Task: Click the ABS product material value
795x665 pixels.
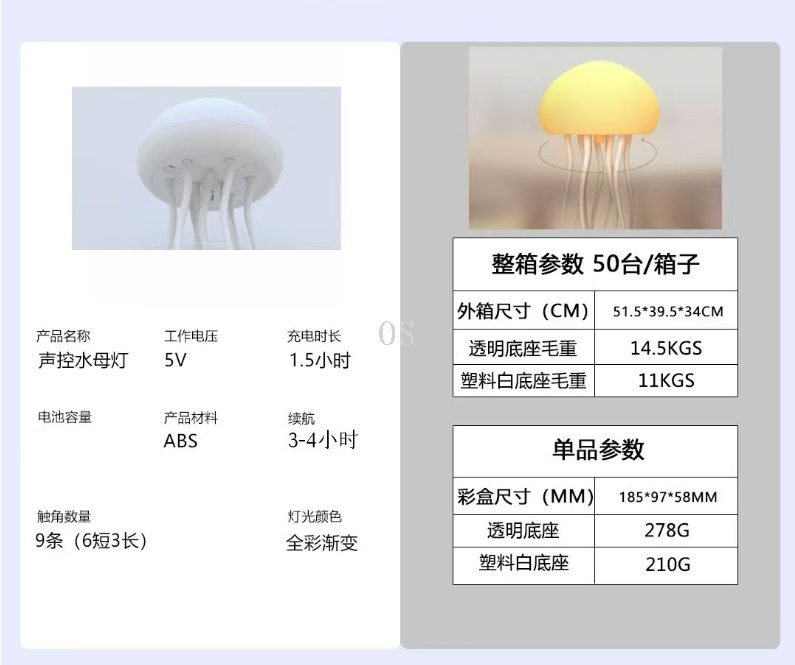Action: pos(181,440)
